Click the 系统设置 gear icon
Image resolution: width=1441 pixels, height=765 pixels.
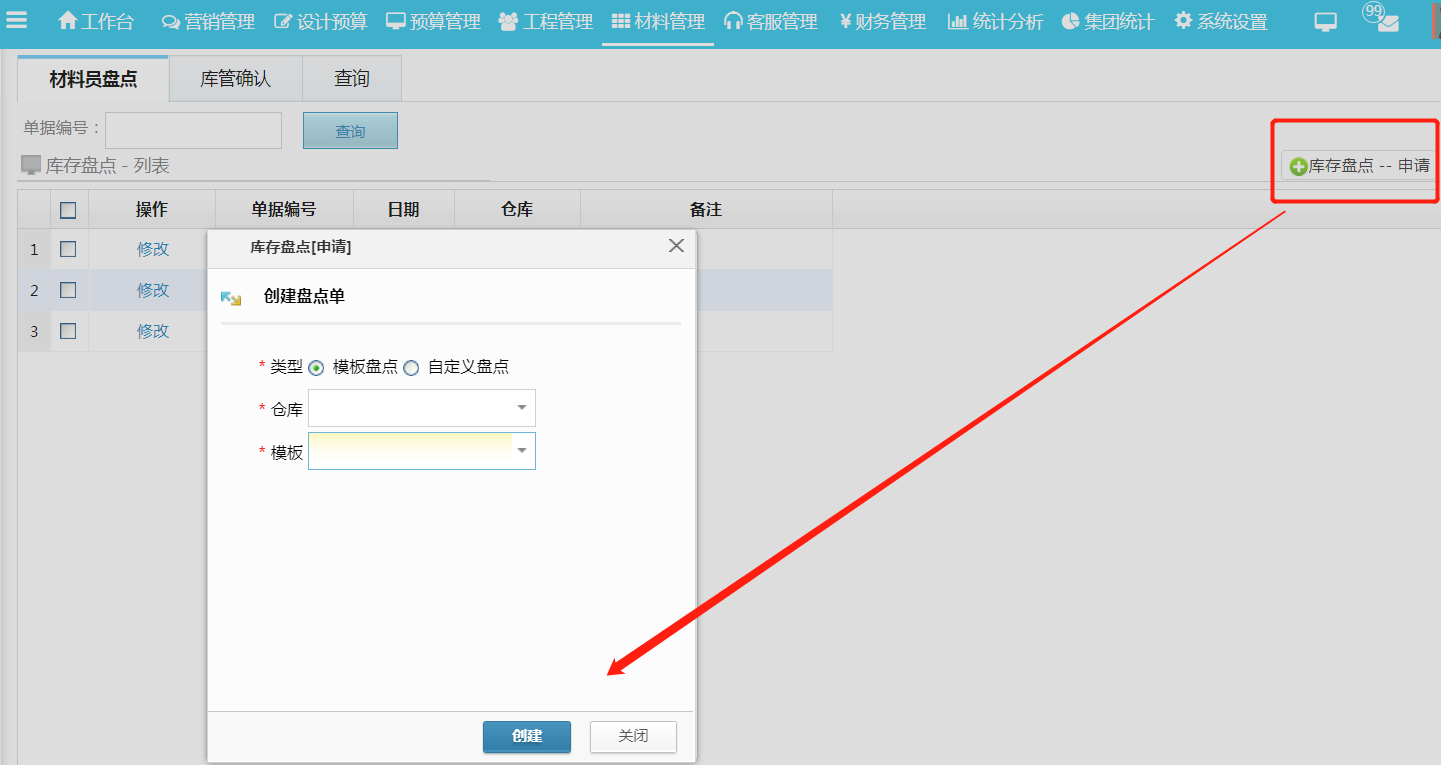[1183, 19]
